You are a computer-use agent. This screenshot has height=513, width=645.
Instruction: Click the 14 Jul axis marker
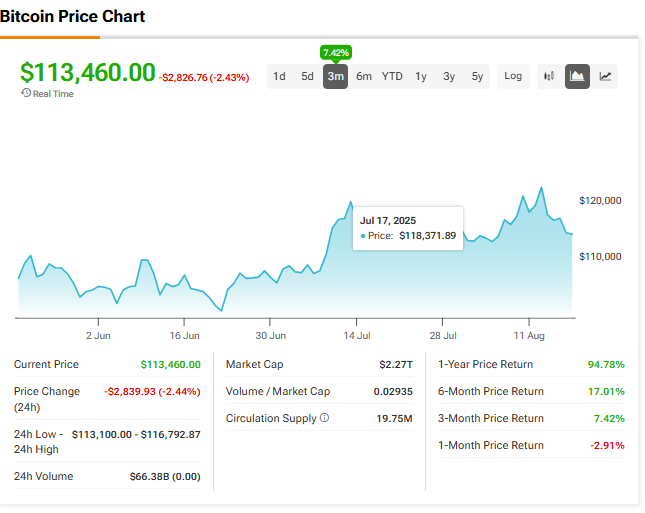357,336
